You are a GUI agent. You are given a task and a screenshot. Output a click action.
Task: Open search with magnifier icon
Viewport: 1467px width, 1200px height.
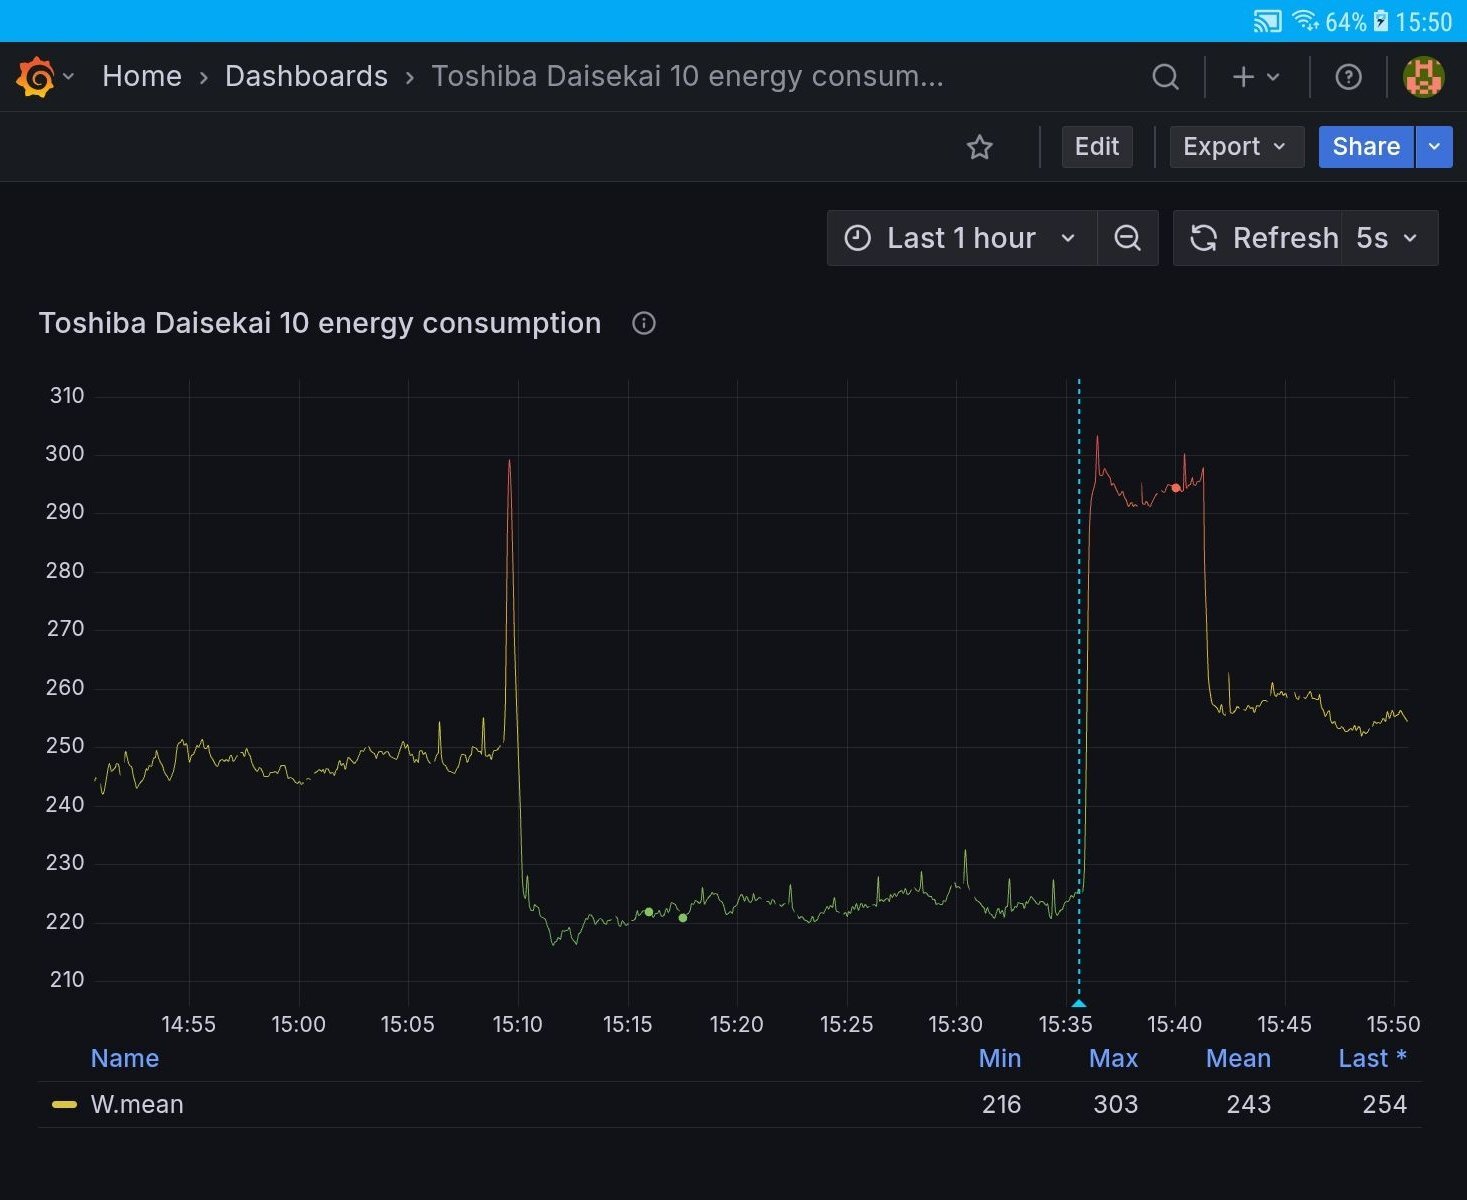click(x=1165, y=77)
